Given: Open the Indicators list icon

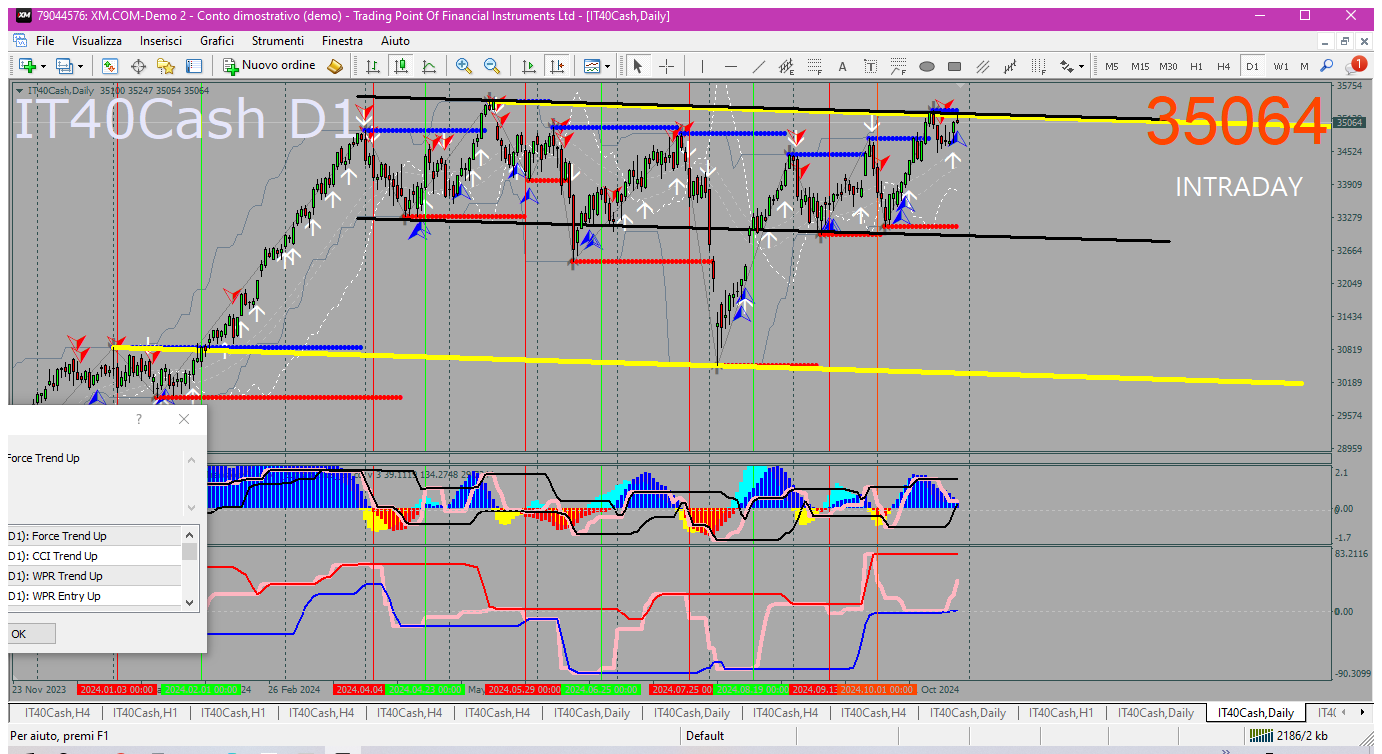Looking at the screenshot, I should tap(592, 66).
